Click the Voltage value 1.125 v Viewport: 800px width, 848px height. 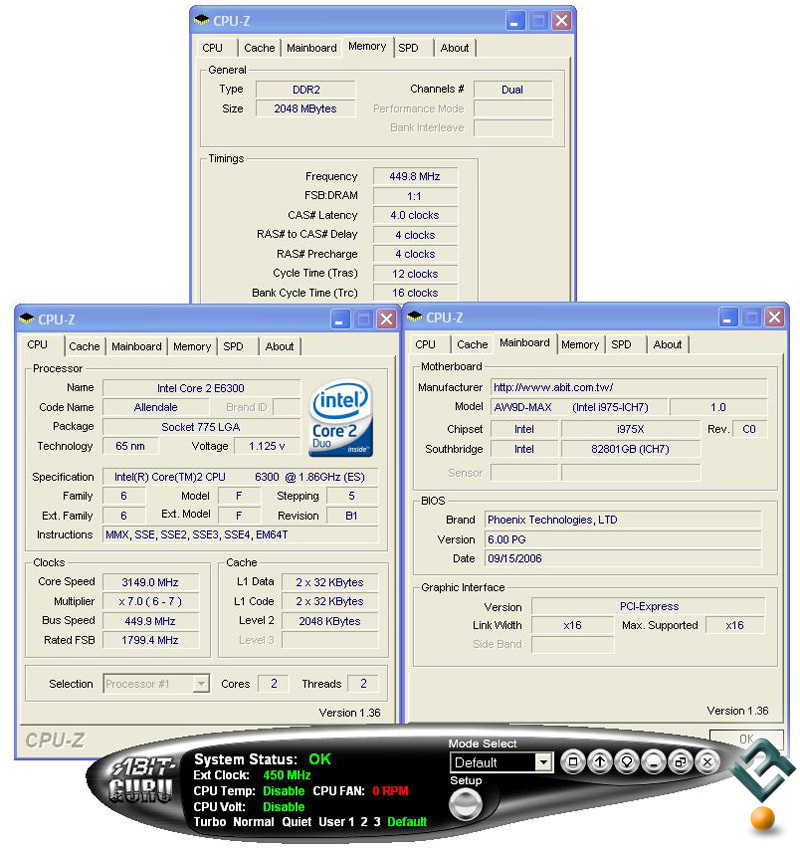click(x=267, y=446)
